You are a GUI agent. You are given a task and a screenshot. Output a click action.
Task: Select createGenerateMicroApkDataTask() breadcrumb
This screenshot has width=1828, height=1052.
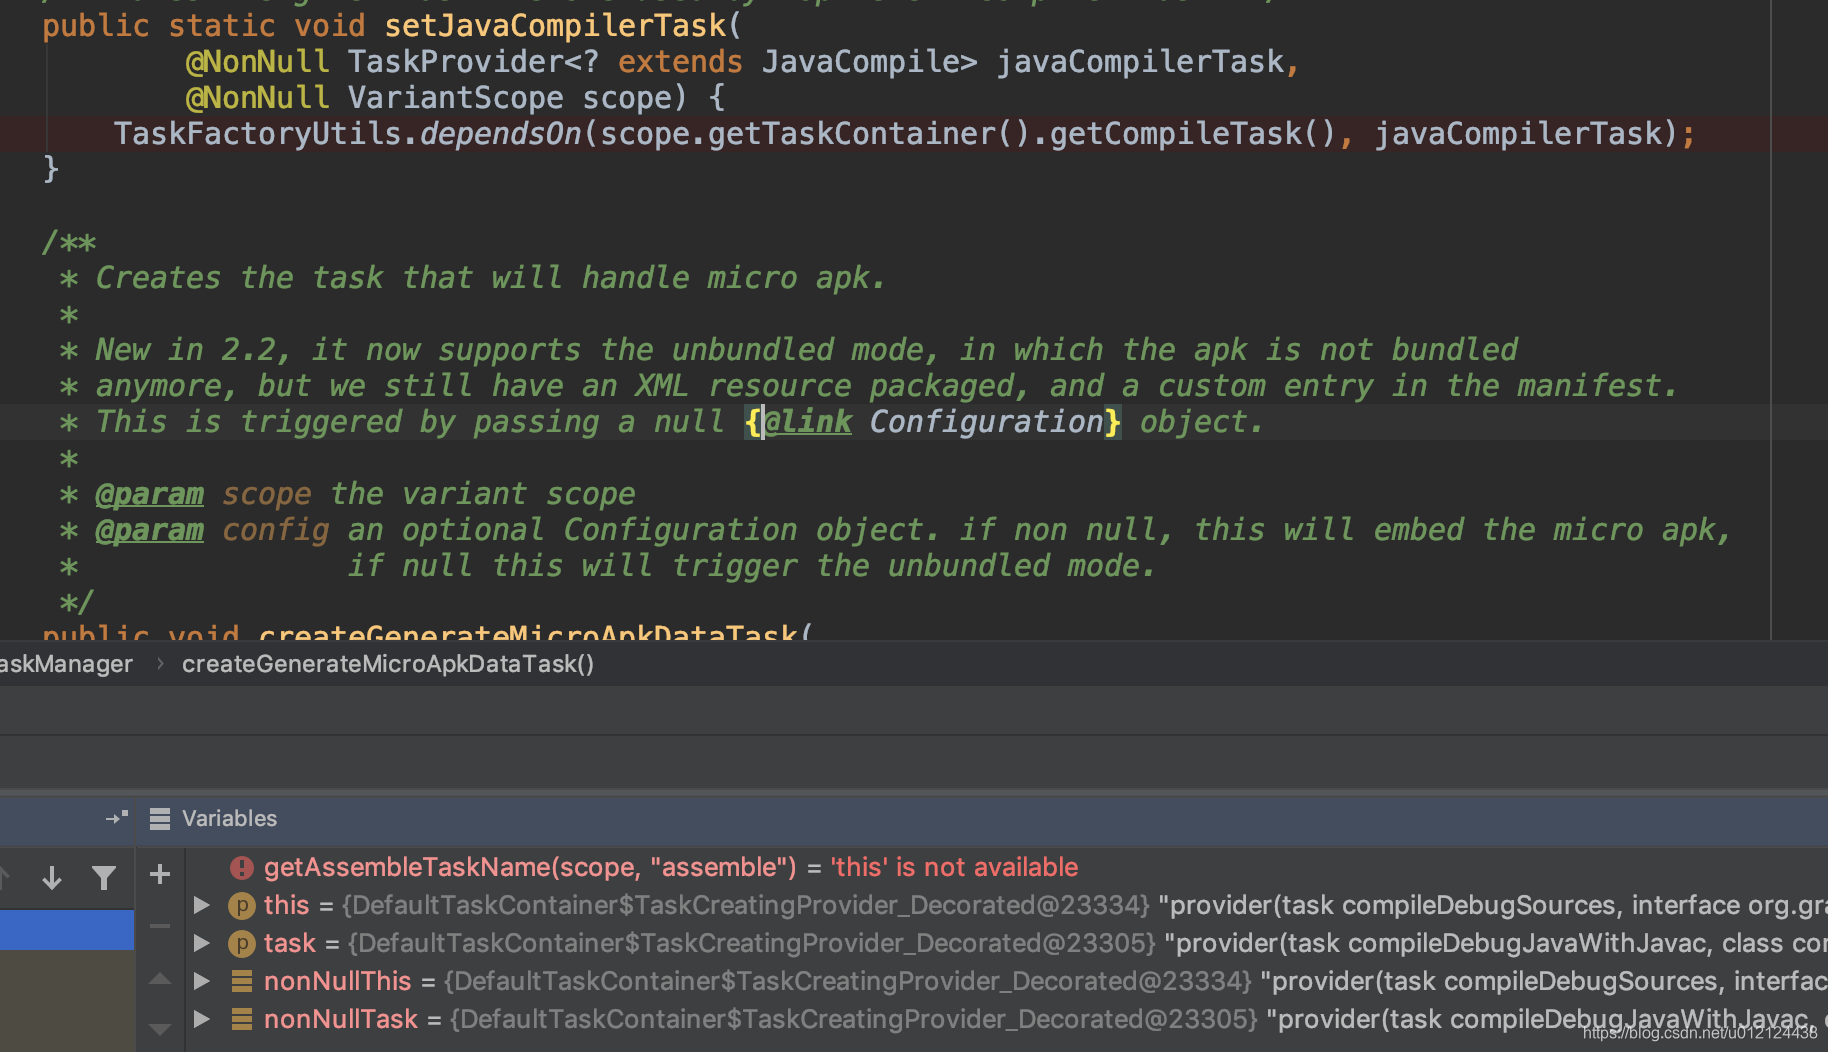[x=388, y=664]
